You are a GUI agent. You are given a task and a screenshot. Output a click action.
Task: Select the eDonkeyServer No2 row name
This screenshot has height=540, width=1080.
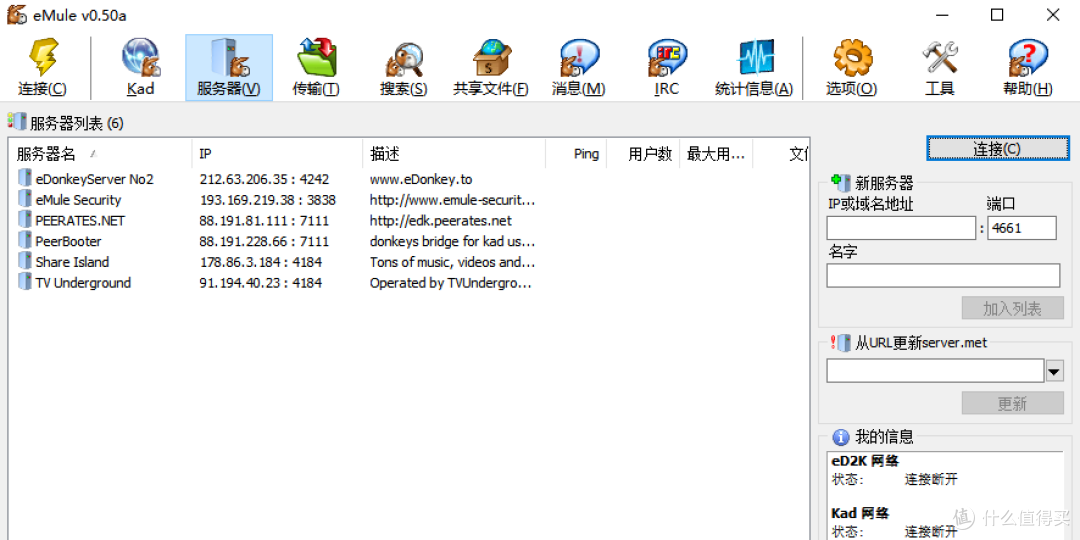[94, 179]
